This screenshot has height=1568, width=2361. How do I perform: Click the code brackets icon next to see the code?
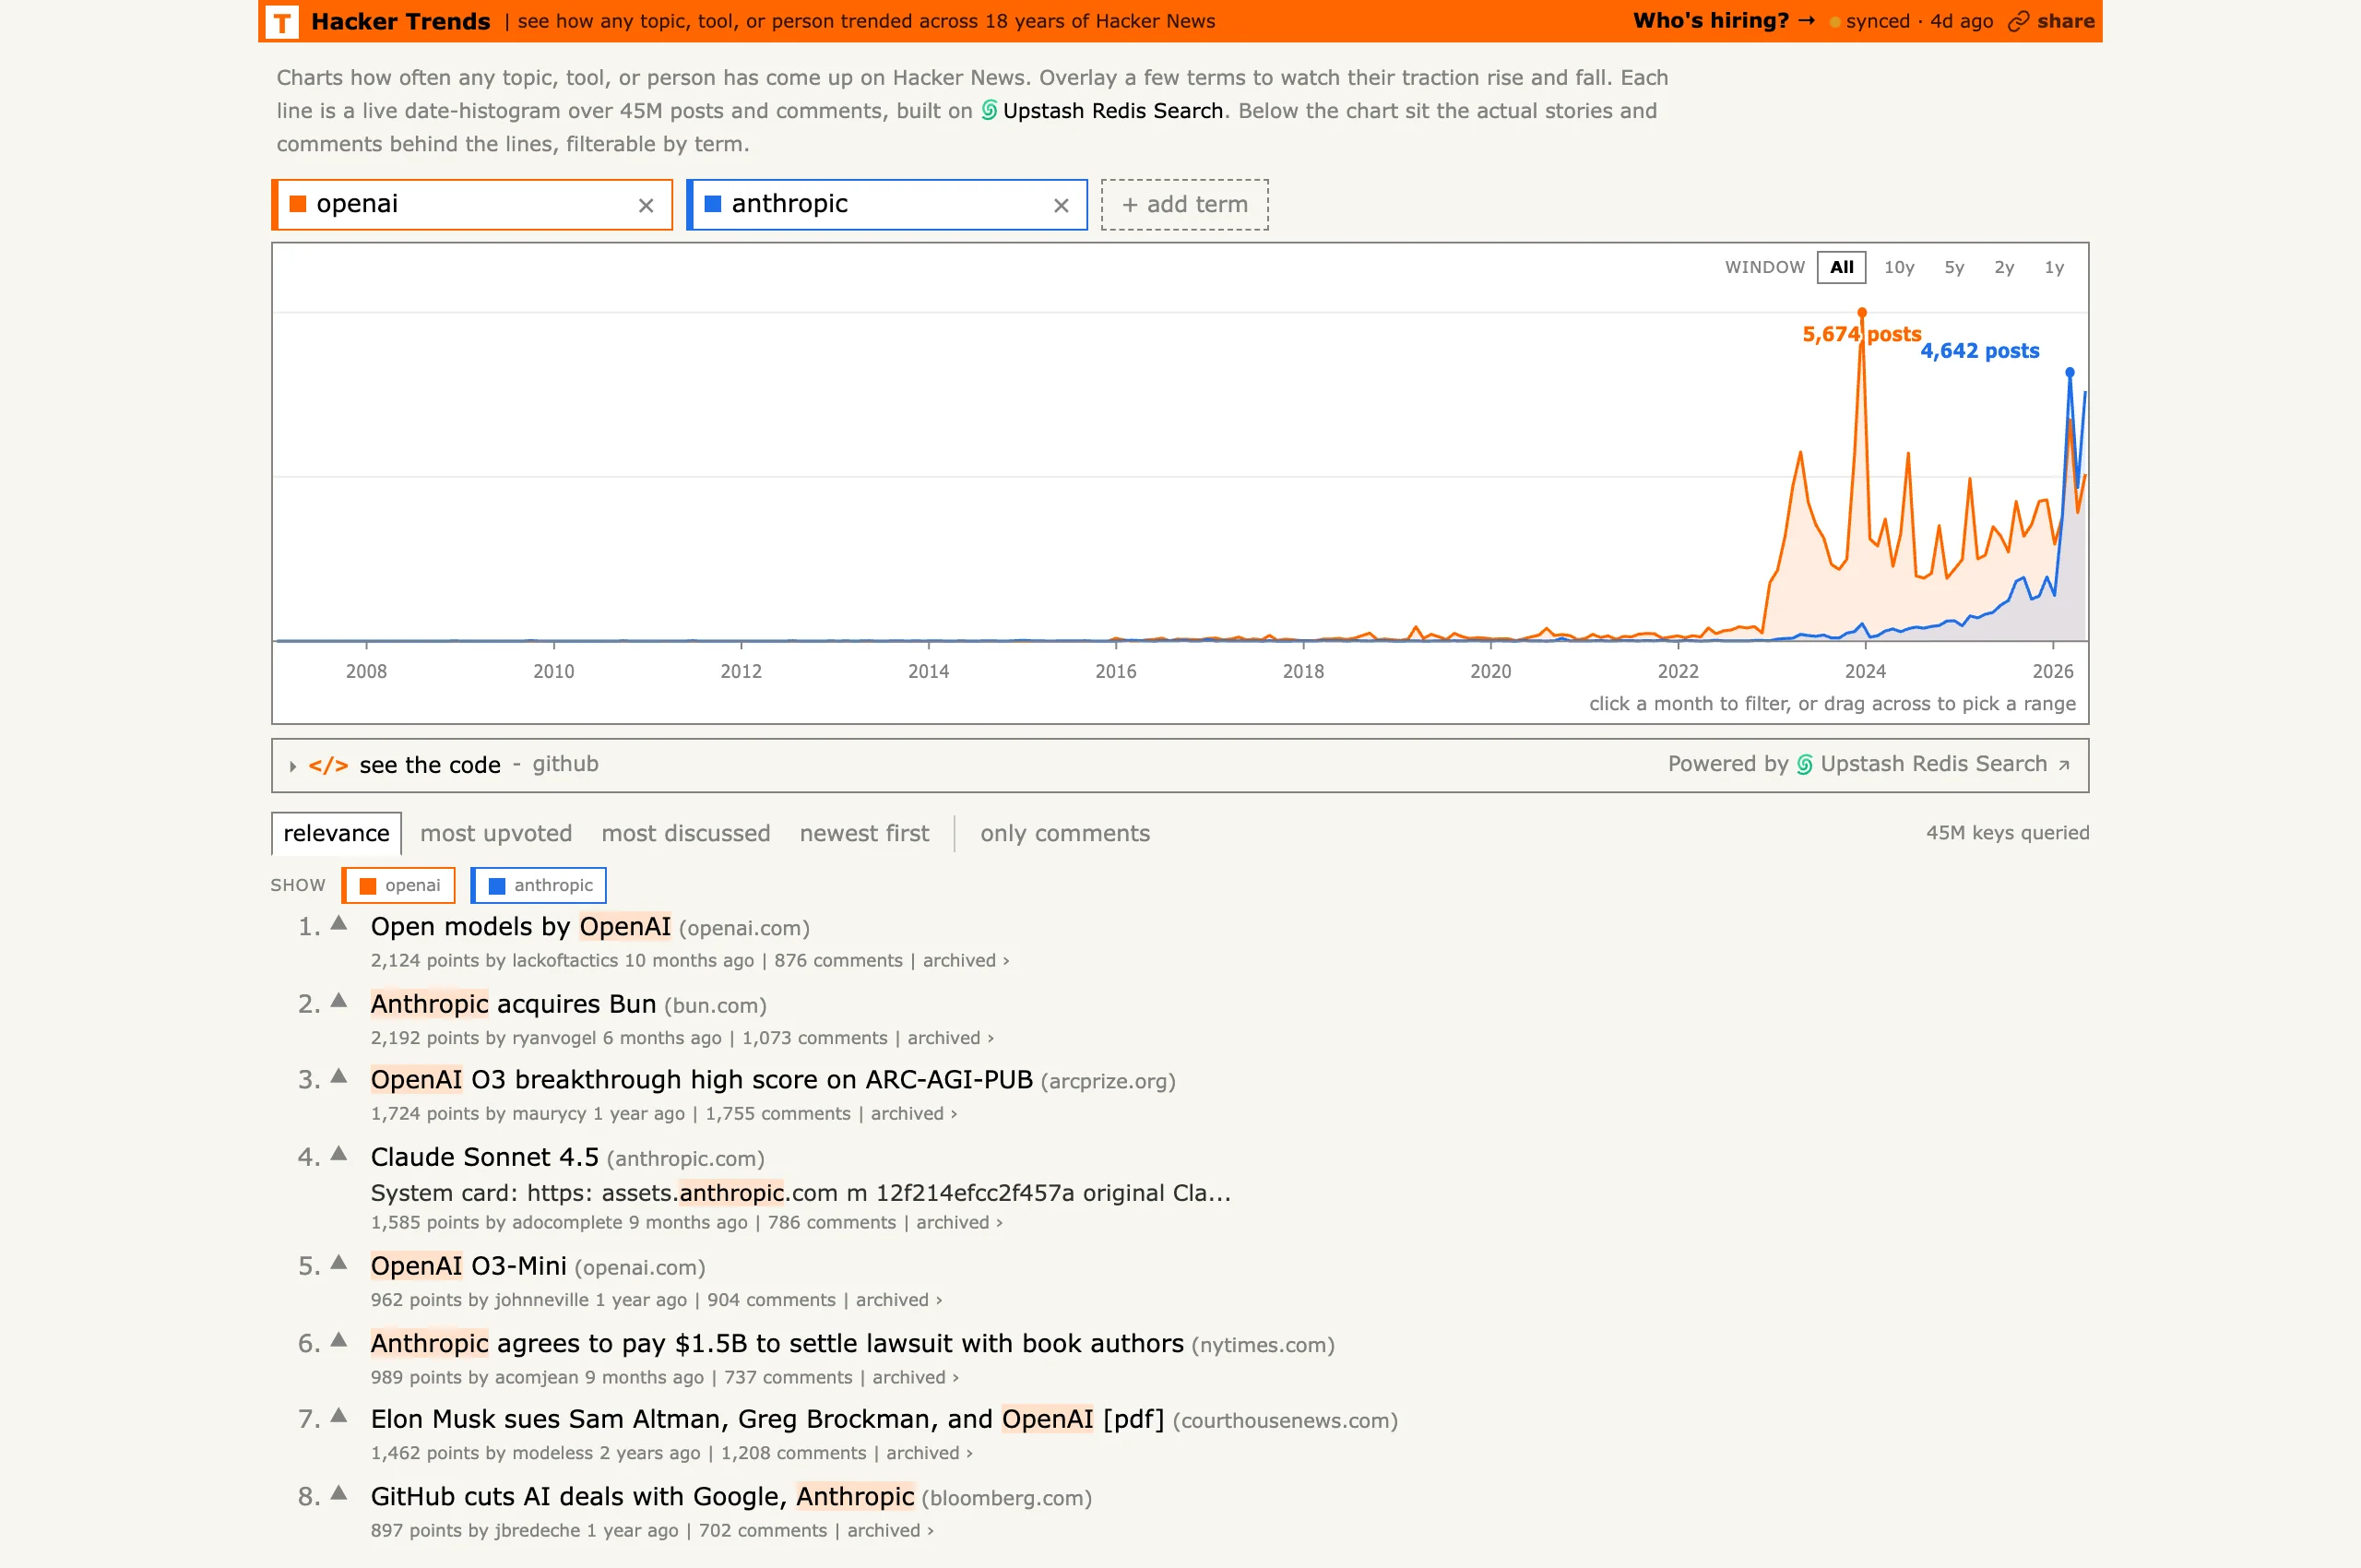click(328, 765)
